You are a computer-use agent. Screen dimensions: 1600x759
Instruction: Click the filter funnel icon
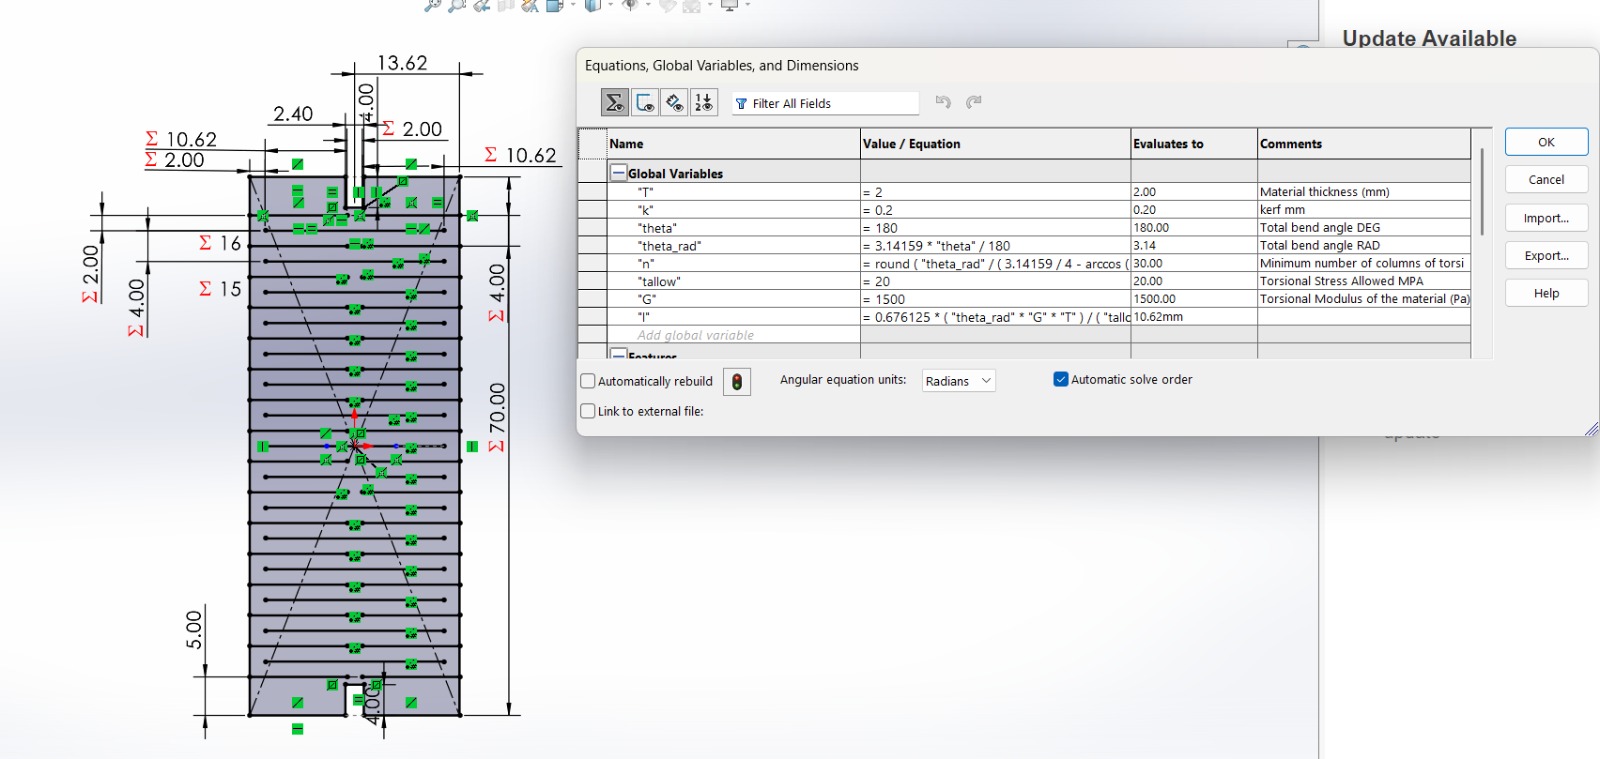click(x=741, y=104)
